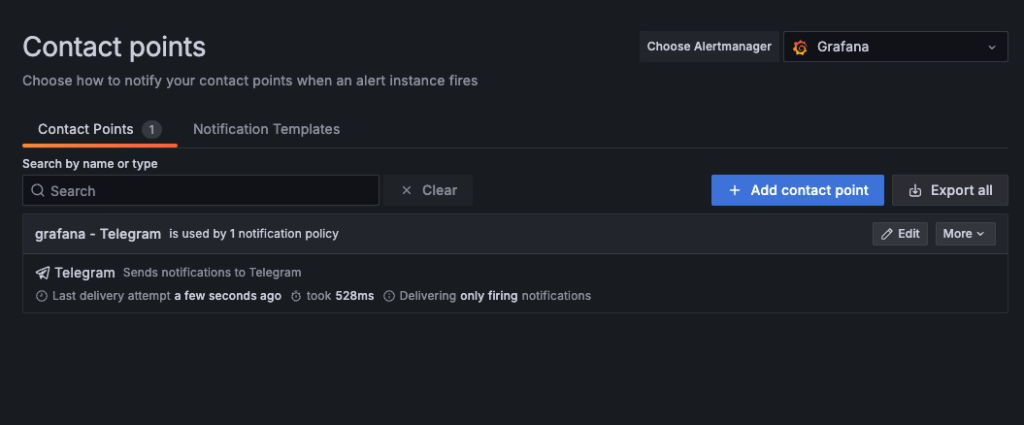Open the Grafana Alertmanager dropdown
1024x425 pixels.
[x=895, y=47]
